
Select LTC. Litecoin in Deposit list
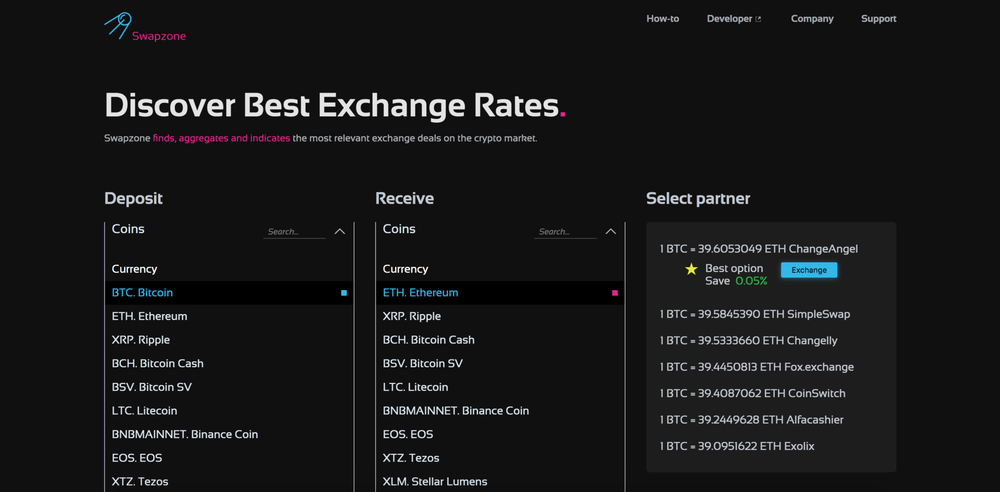pos(229,411)
